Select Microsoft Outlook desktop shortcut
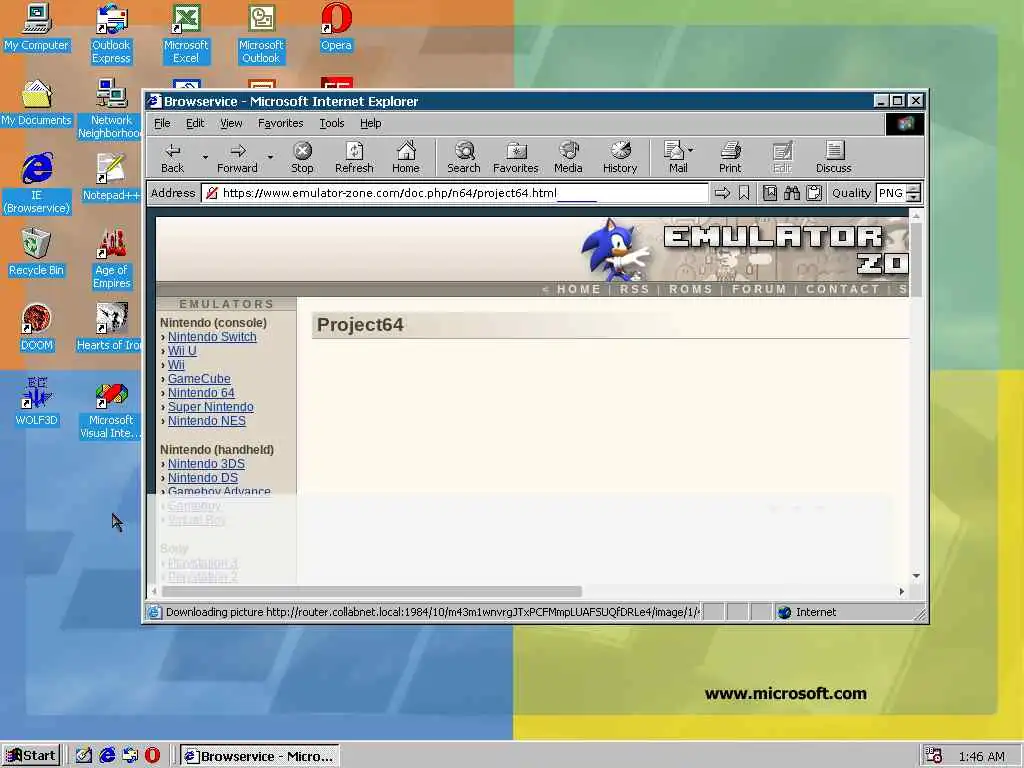Screen dimensions: 1024x768 tap(261, 34)
